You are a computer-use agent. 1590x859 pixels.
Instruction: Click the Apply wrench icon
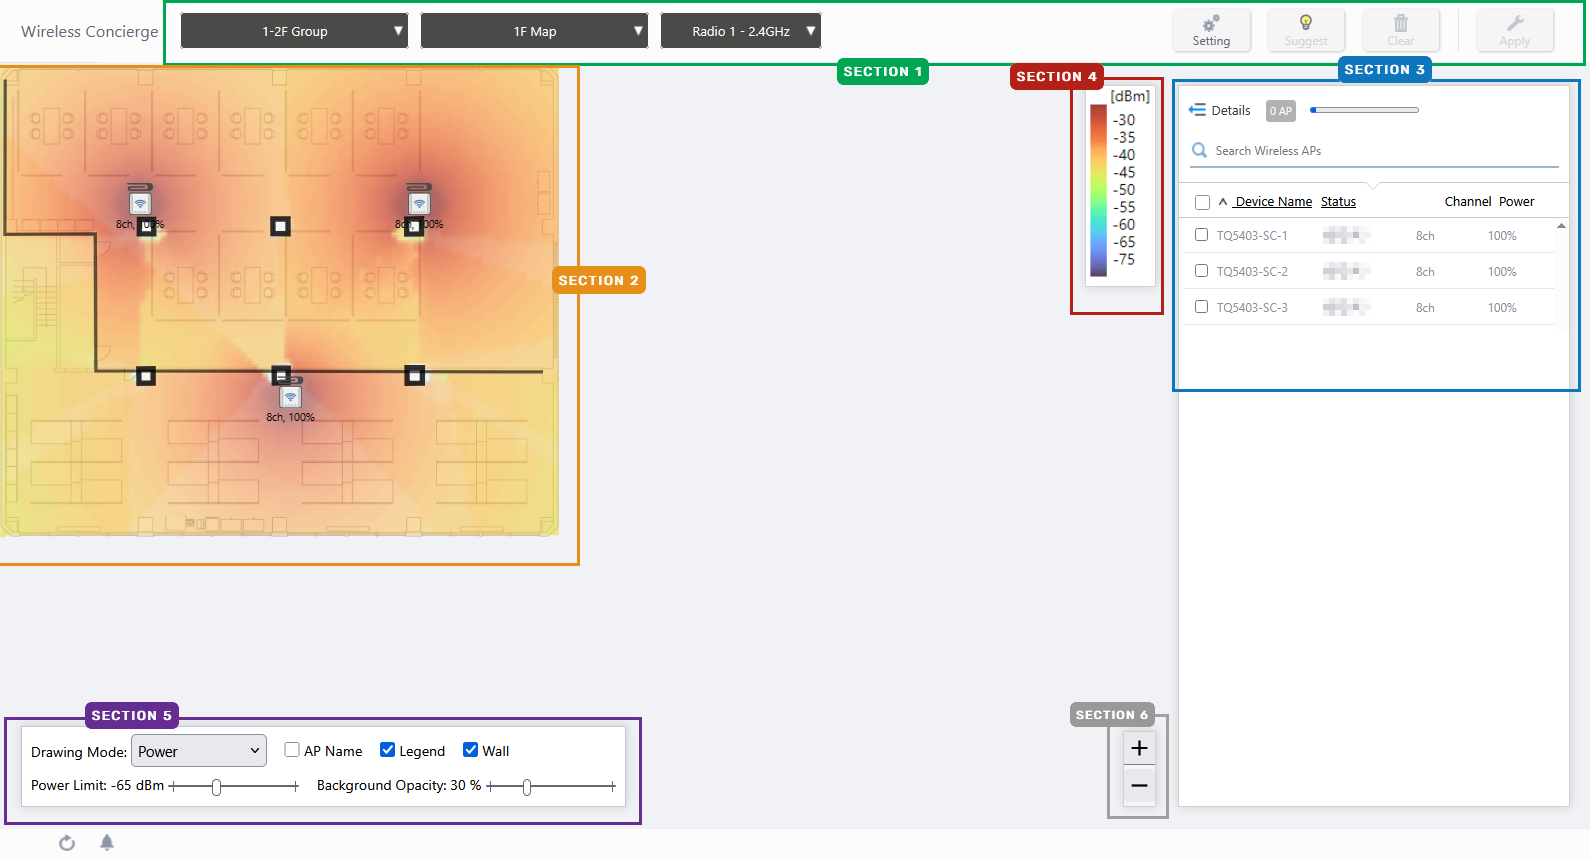click(1514, 24)
